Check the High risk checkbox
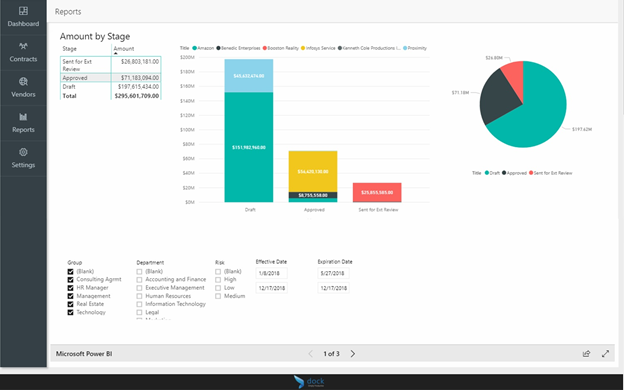The image size is (624, 390). pyautogui.click(x=218, y=280)
